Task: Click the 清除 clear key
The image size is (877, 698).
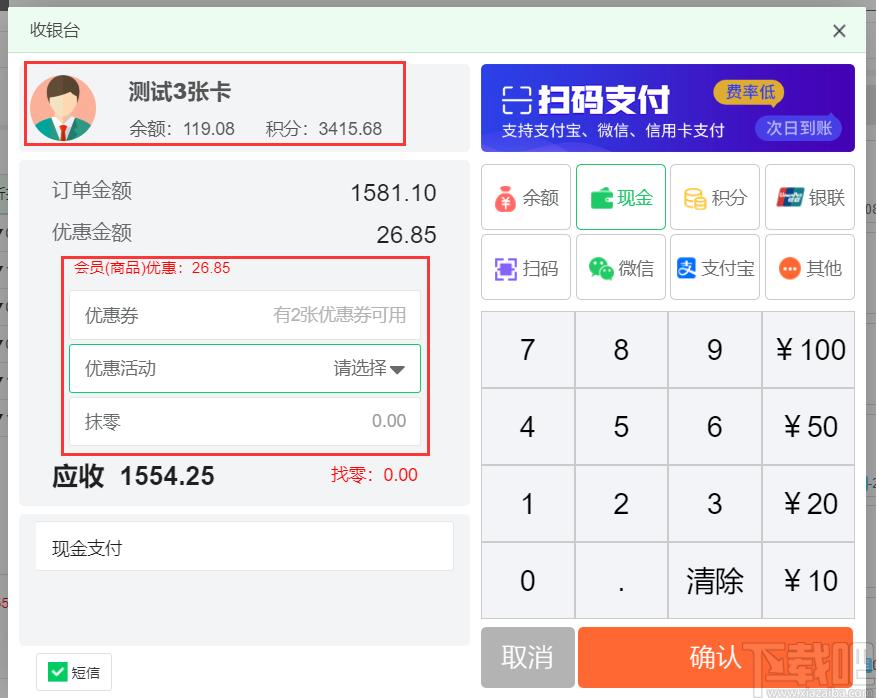Action: (714, 581)
